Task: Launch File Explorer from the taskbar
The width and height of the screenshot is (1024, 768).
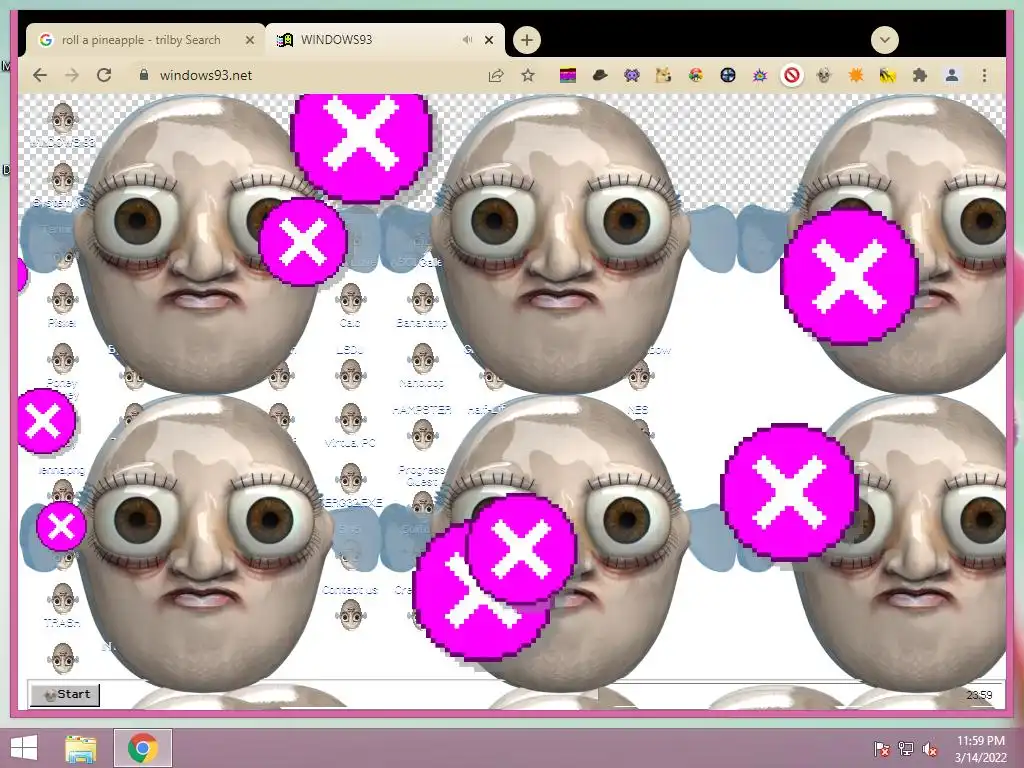Action: point(81,748)
